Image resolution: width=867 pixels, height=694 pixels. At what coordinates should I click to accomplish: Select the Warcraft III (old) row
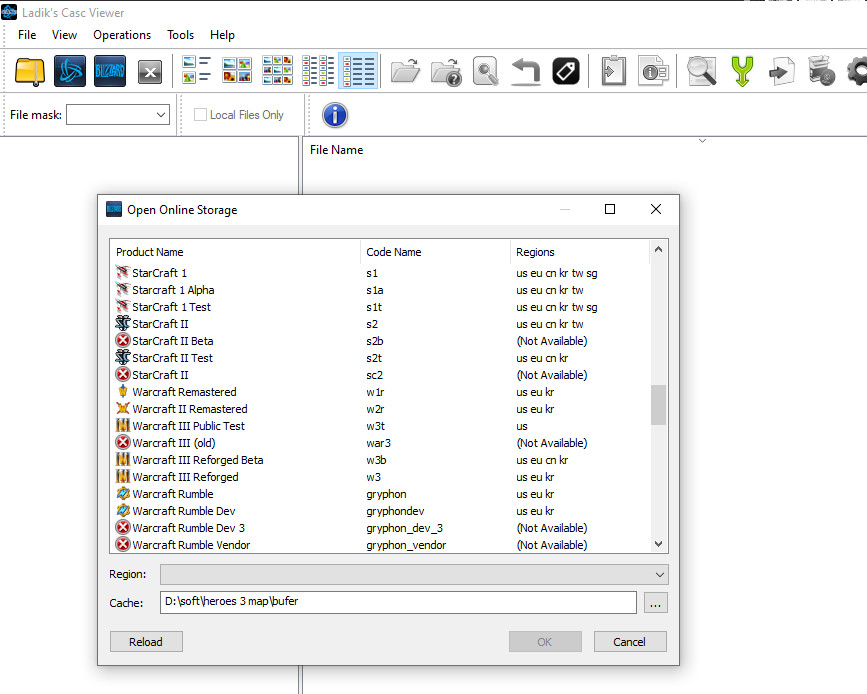click(x=381, y=443)
